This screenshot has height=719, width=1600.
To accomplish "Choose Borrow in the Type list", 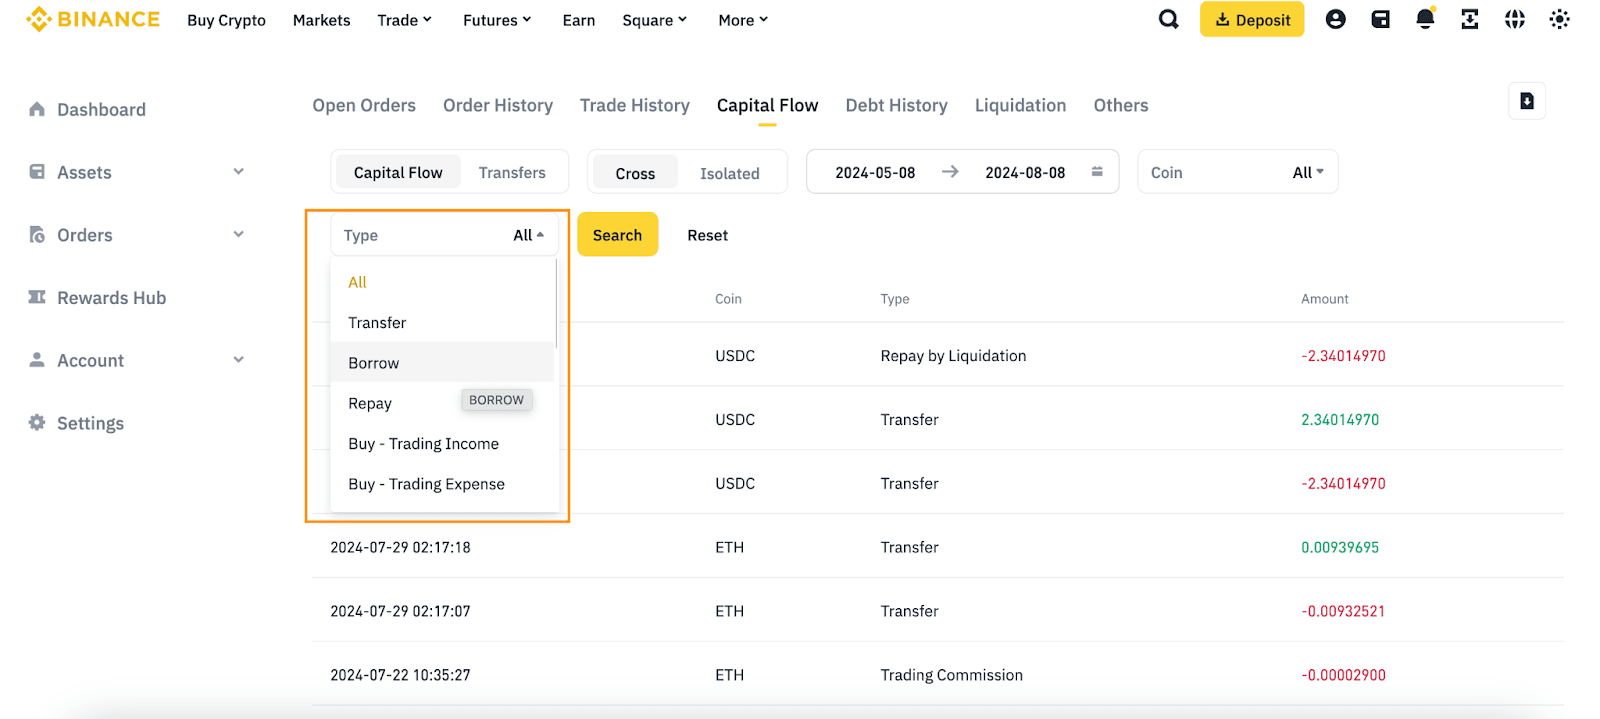I will (442, 362).
